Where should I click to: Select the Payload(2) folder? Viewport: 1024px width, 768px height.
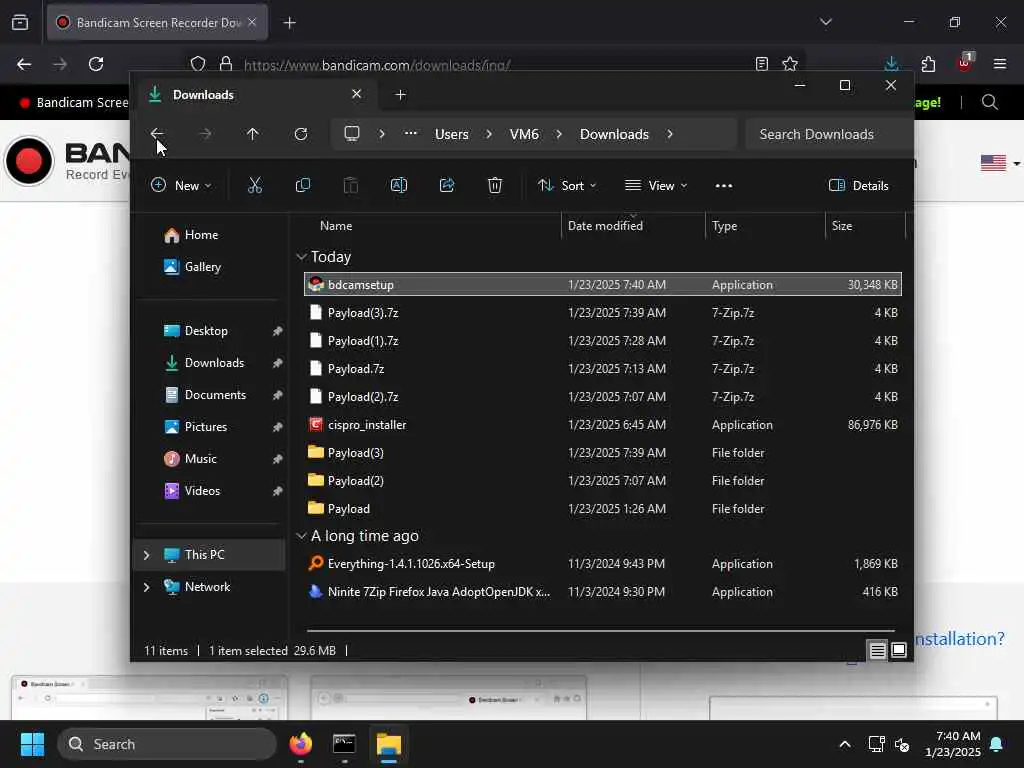pos(603,481)
